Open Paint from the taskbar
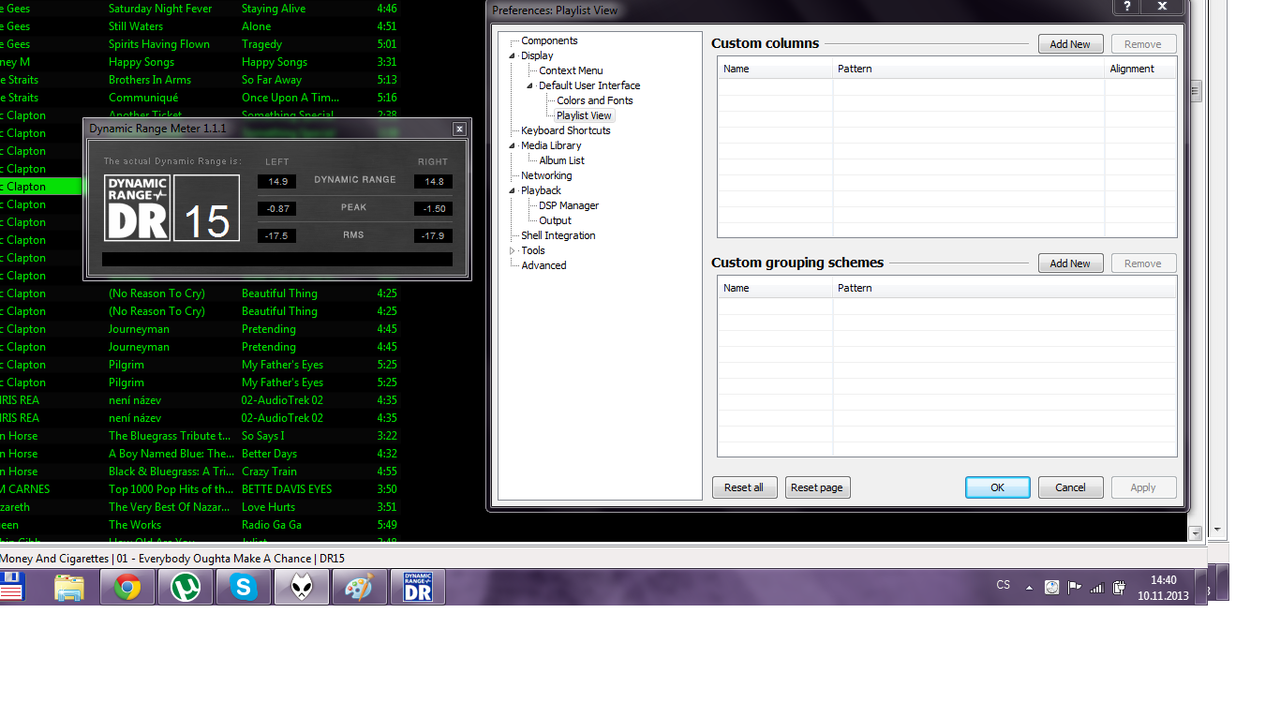 [359, 588]
